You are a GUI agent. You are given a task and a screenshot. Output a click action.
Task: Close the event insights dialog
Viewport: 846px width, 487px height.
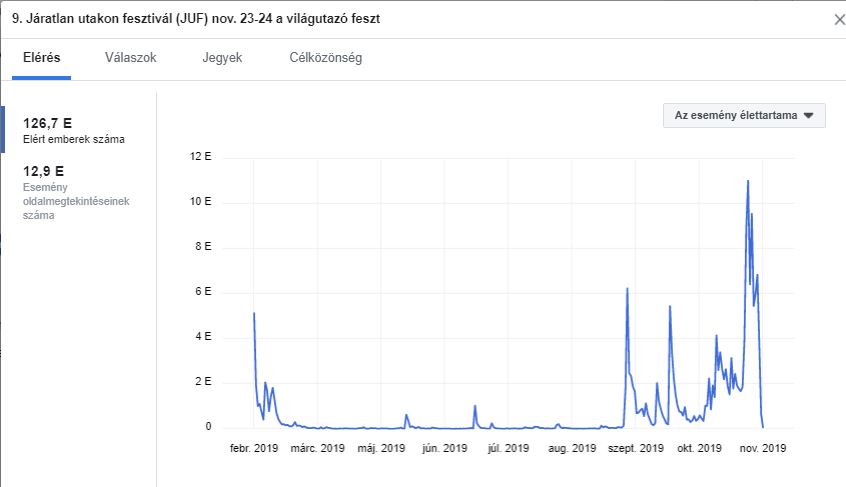838,19
